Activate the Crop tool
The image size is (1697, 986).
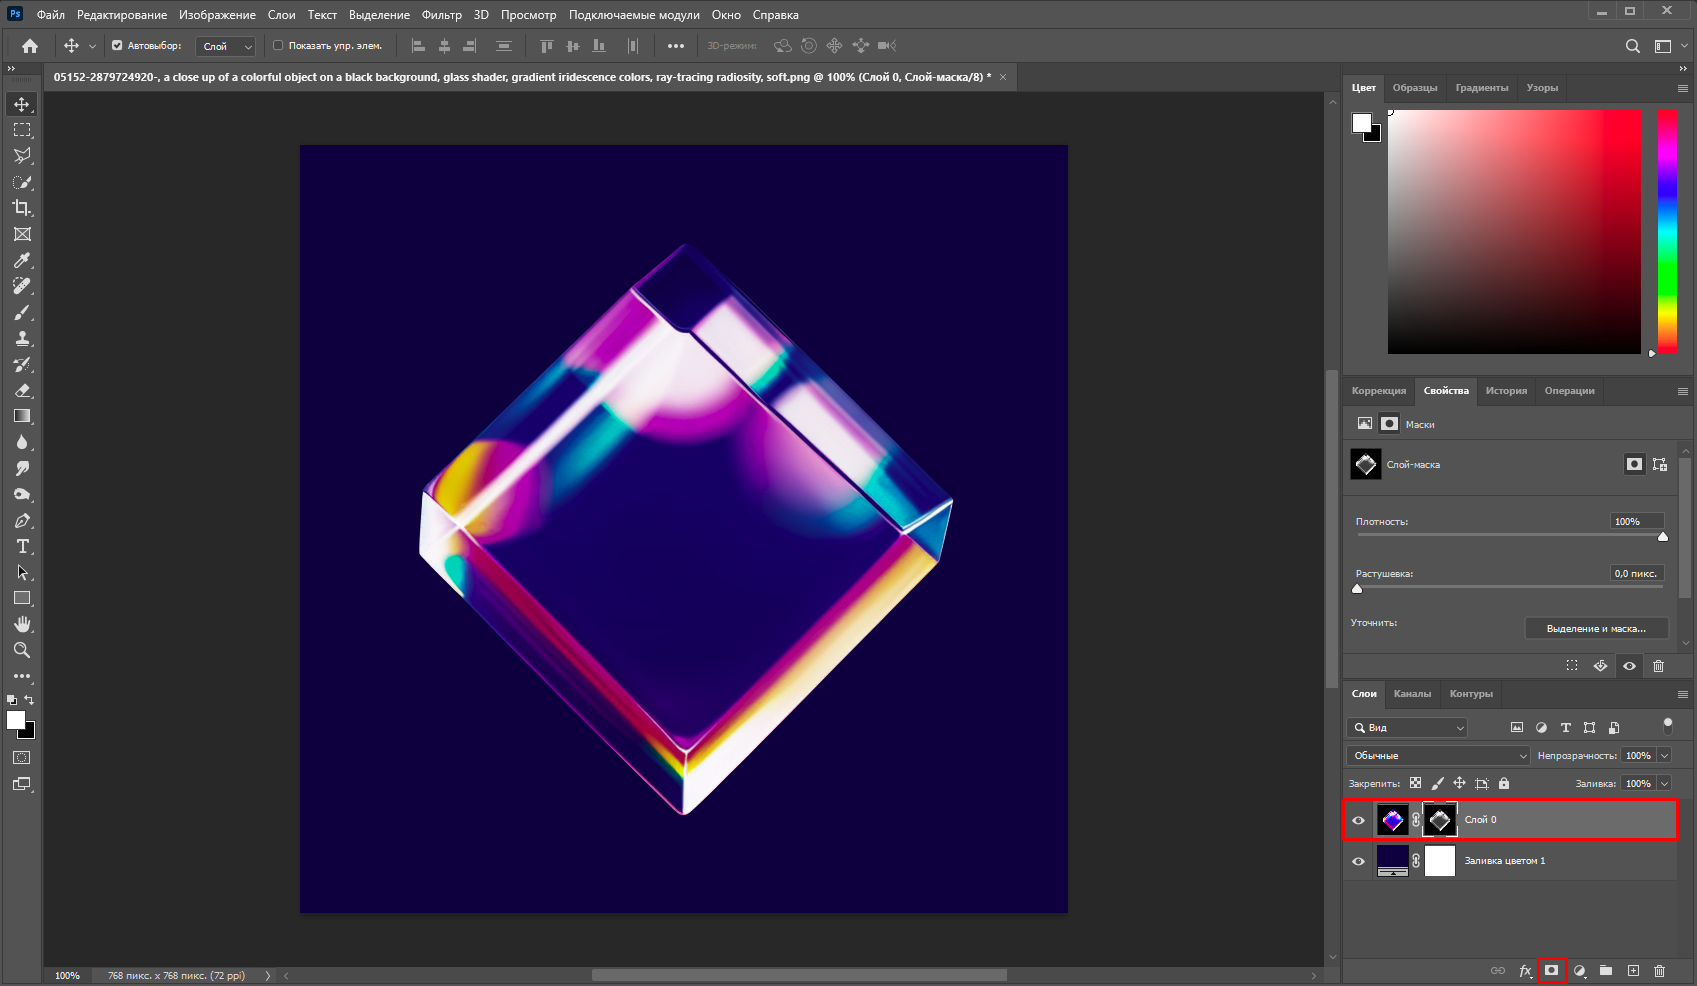click(x=21, y=208)
